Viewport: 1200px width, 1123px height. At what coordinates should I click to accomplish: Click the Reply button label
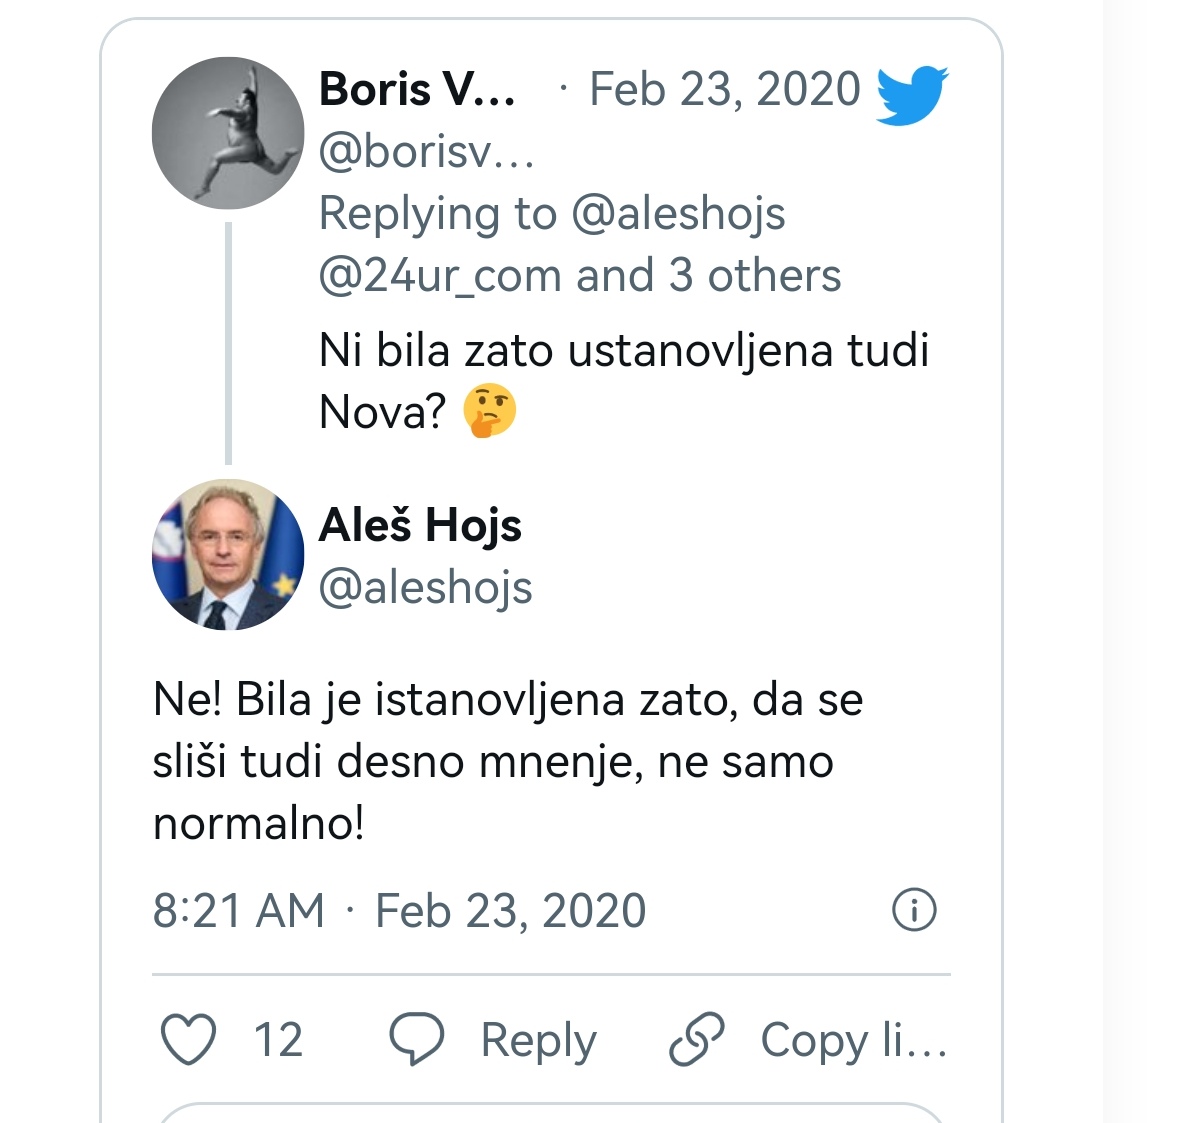click(x=539, y=1040)
